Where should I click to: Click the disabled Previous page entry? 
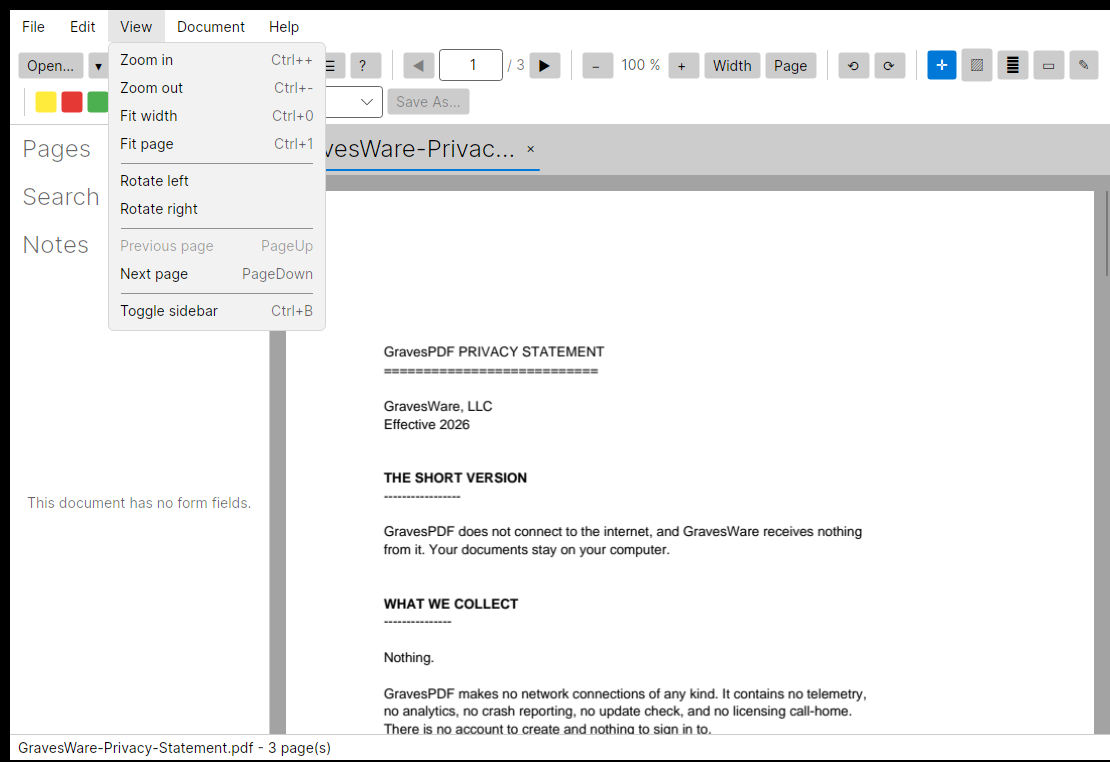click(x=217, y=246)
